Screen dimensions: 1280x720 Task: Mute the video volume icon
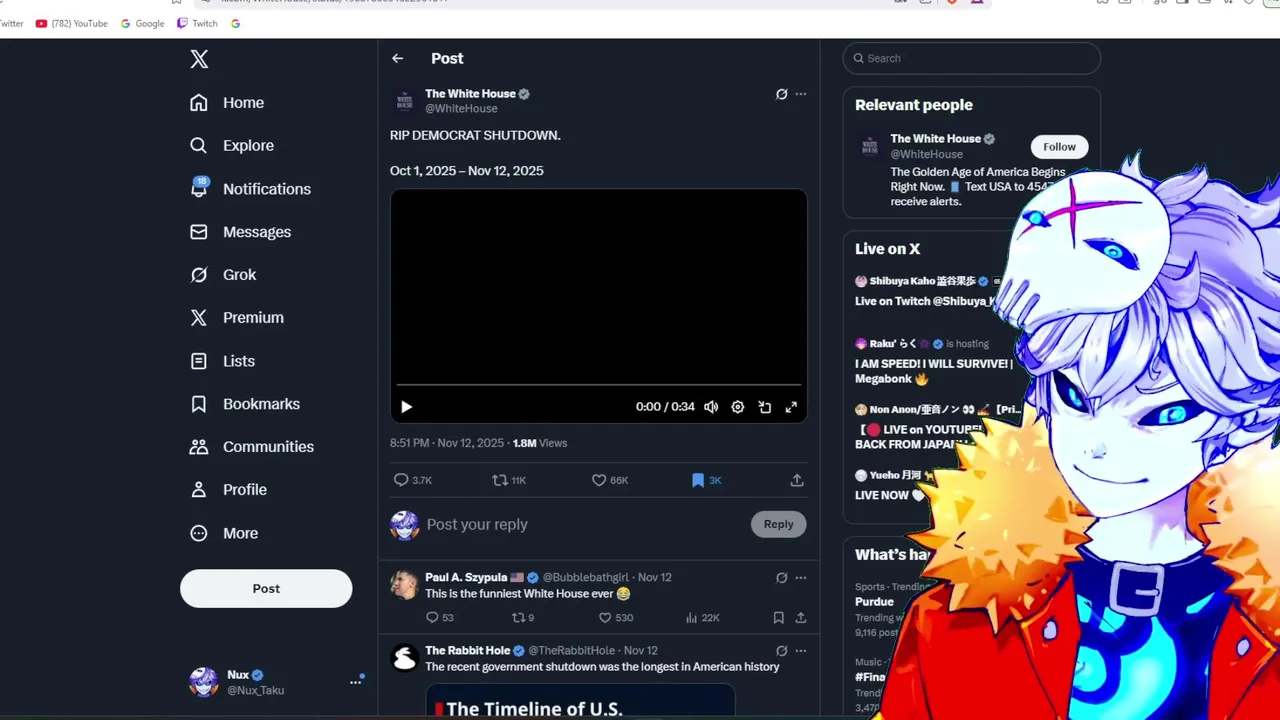tap(711, 407)
